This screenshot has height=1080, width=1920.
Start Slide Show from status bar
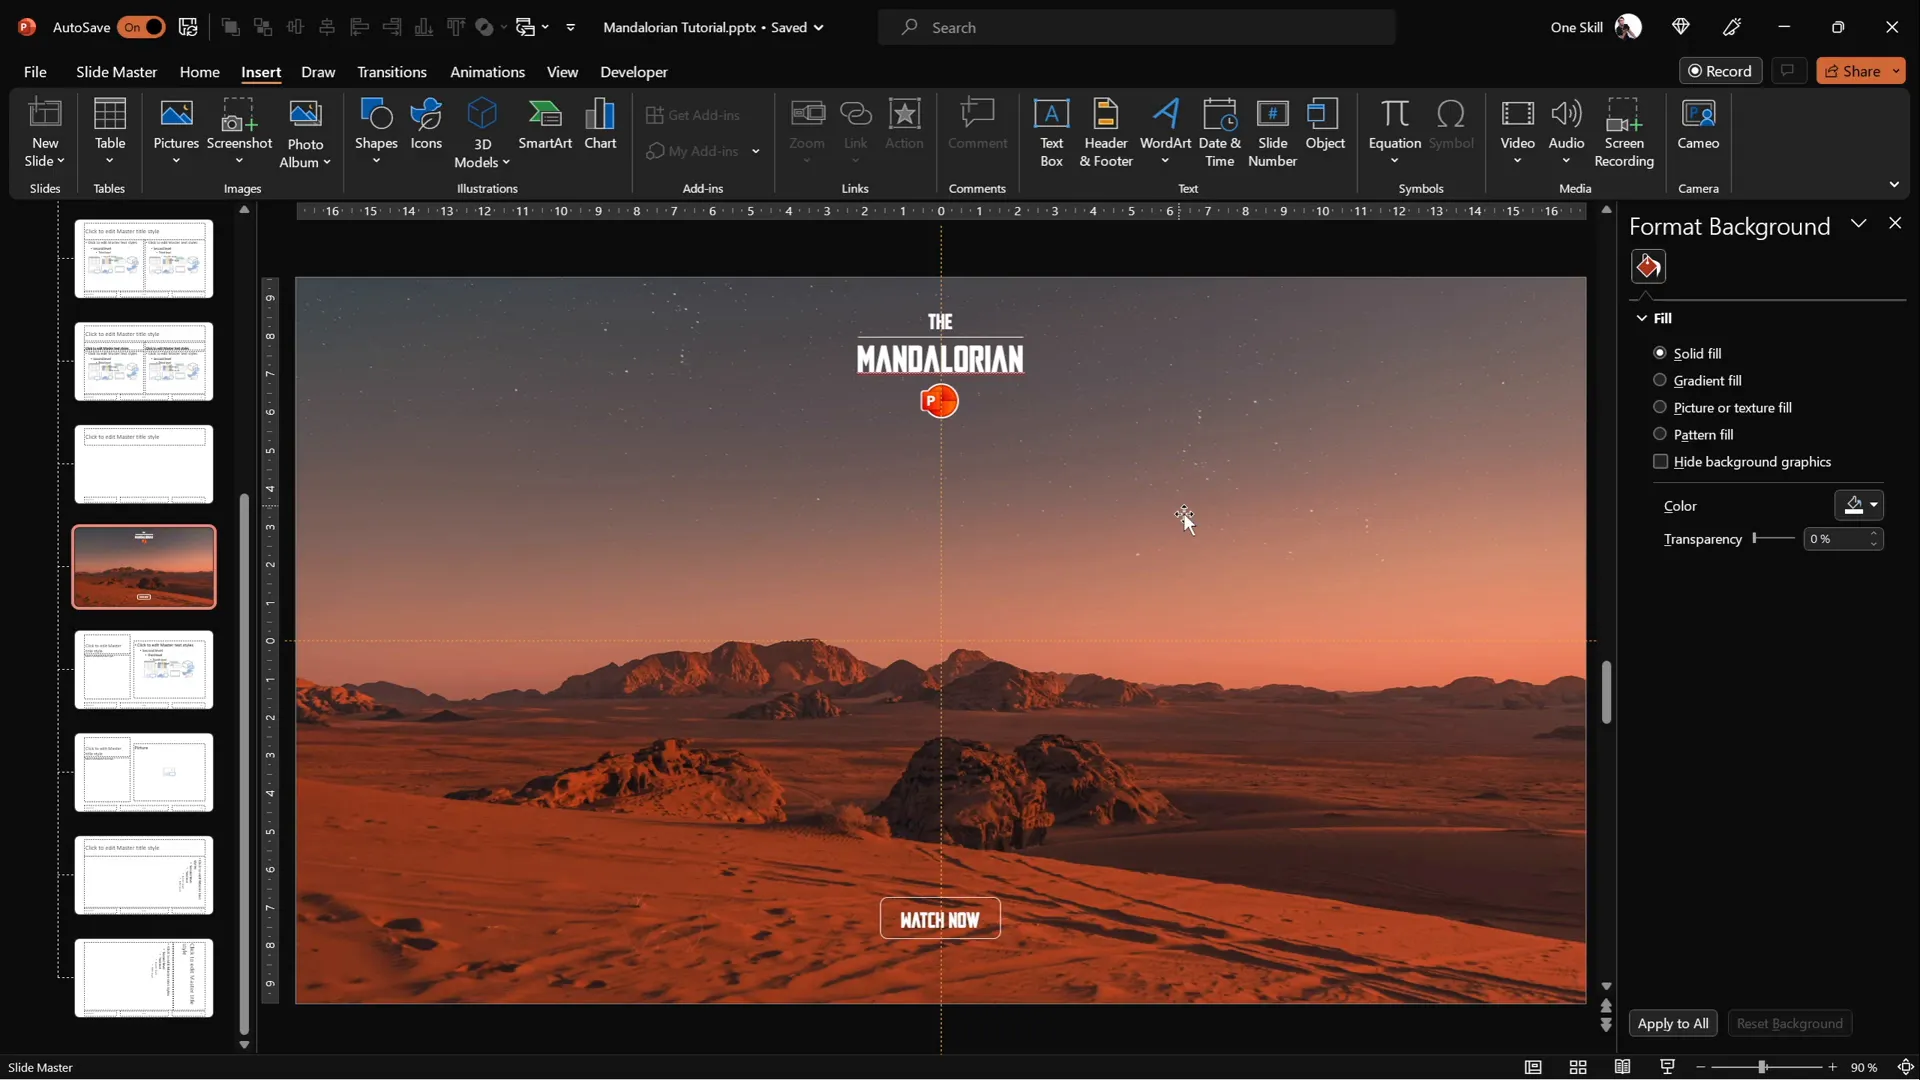pos(1667,1067)
